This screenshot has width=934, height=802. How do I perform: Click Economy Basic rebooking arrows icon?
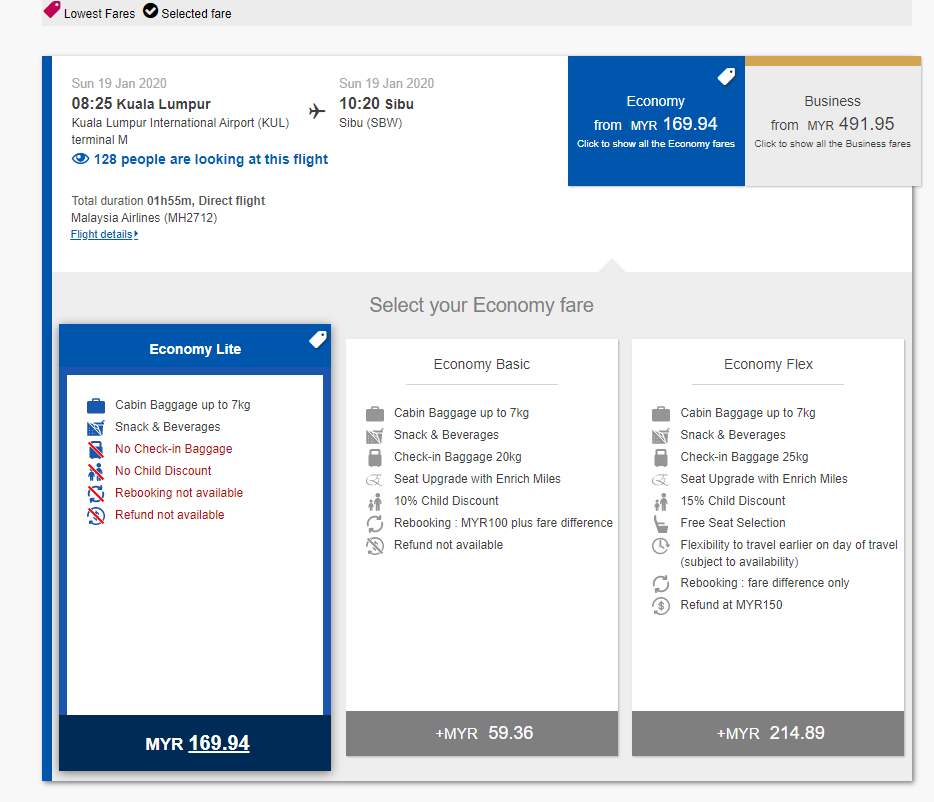(x=375, y=523)
